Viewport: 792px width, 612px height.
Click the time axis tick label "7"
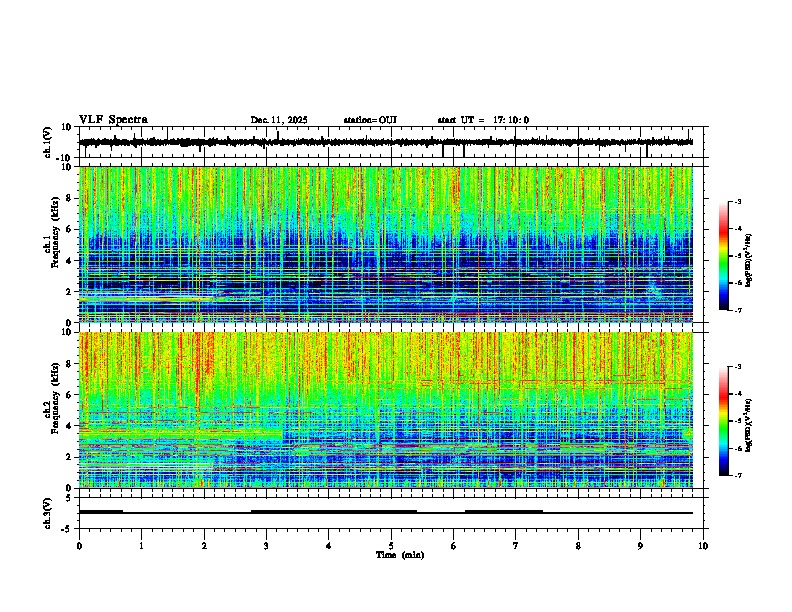coord(516,546)
